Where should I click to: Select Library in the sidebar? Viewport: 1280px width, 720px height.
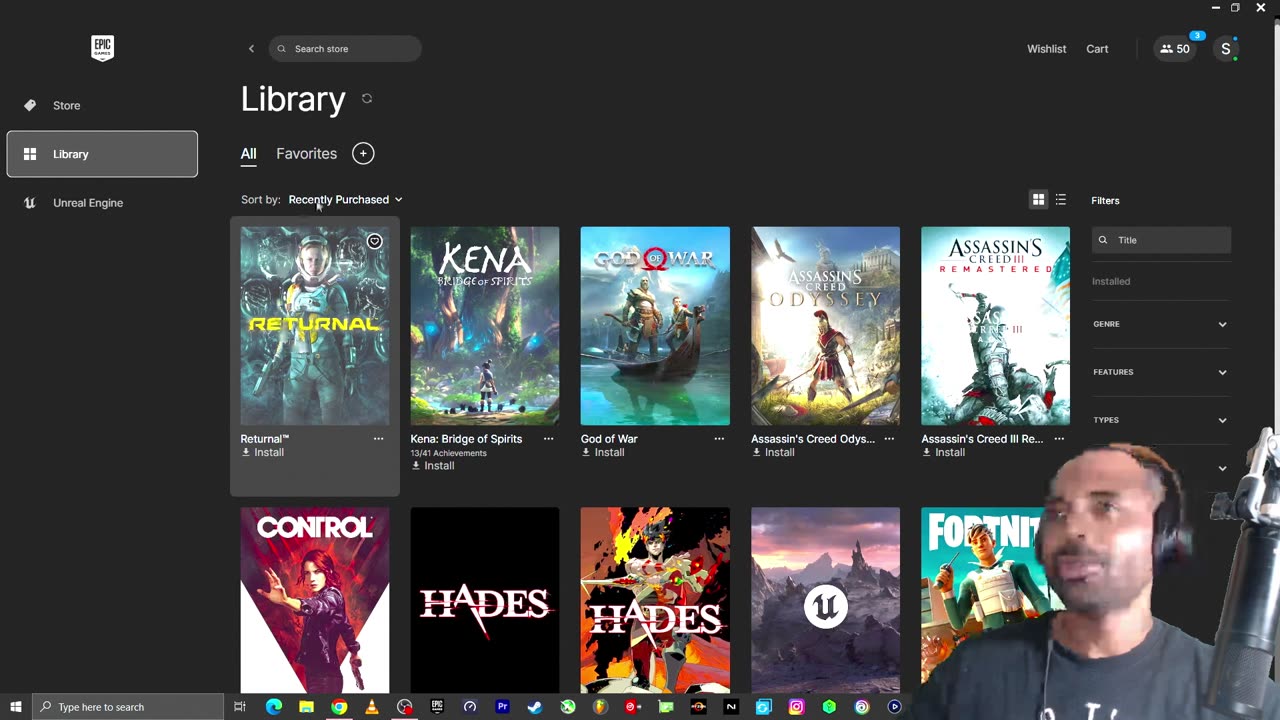102,154
